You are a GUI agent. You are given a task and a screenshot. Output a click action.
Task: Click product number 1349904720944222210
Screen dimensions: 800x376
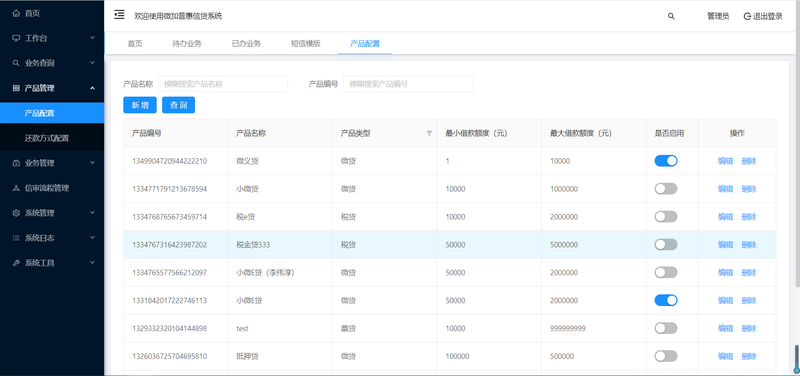(x=169, y=161)
